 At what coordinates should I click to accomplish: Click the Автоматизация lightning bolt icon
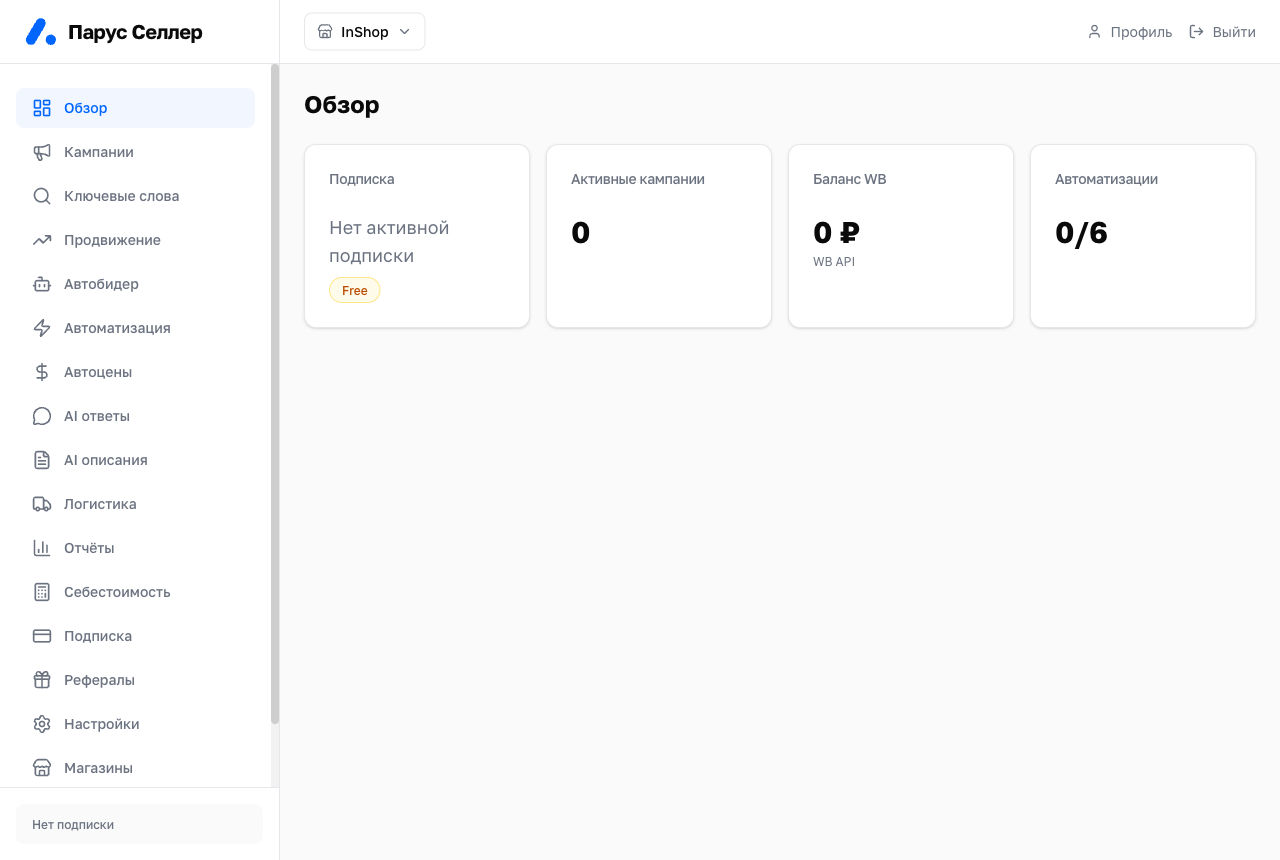[42, 328]
